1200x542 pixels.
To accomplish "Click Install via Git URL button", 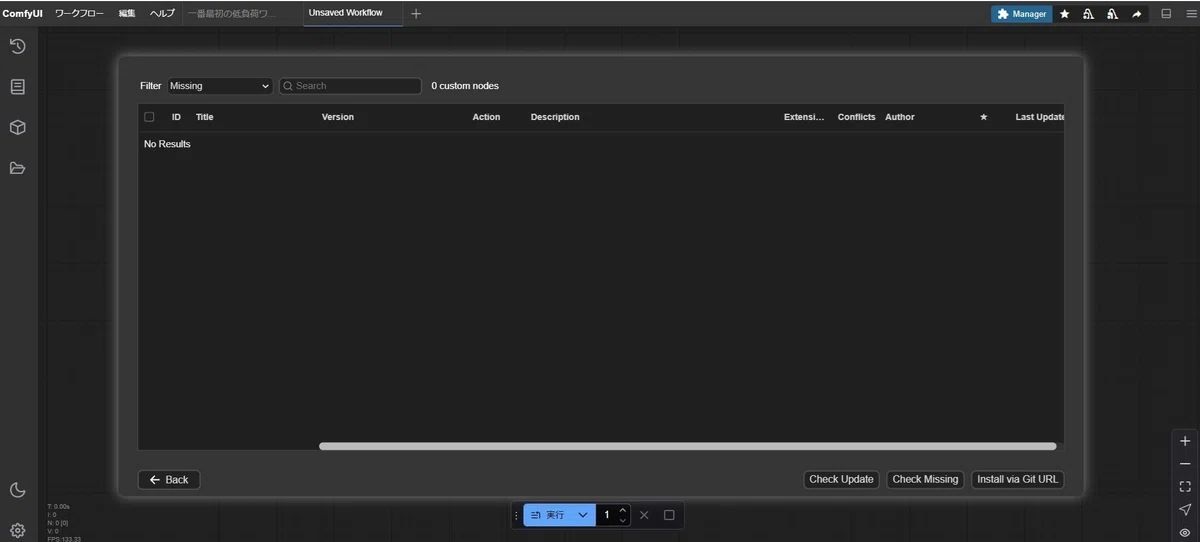I will click(1017, 479).
